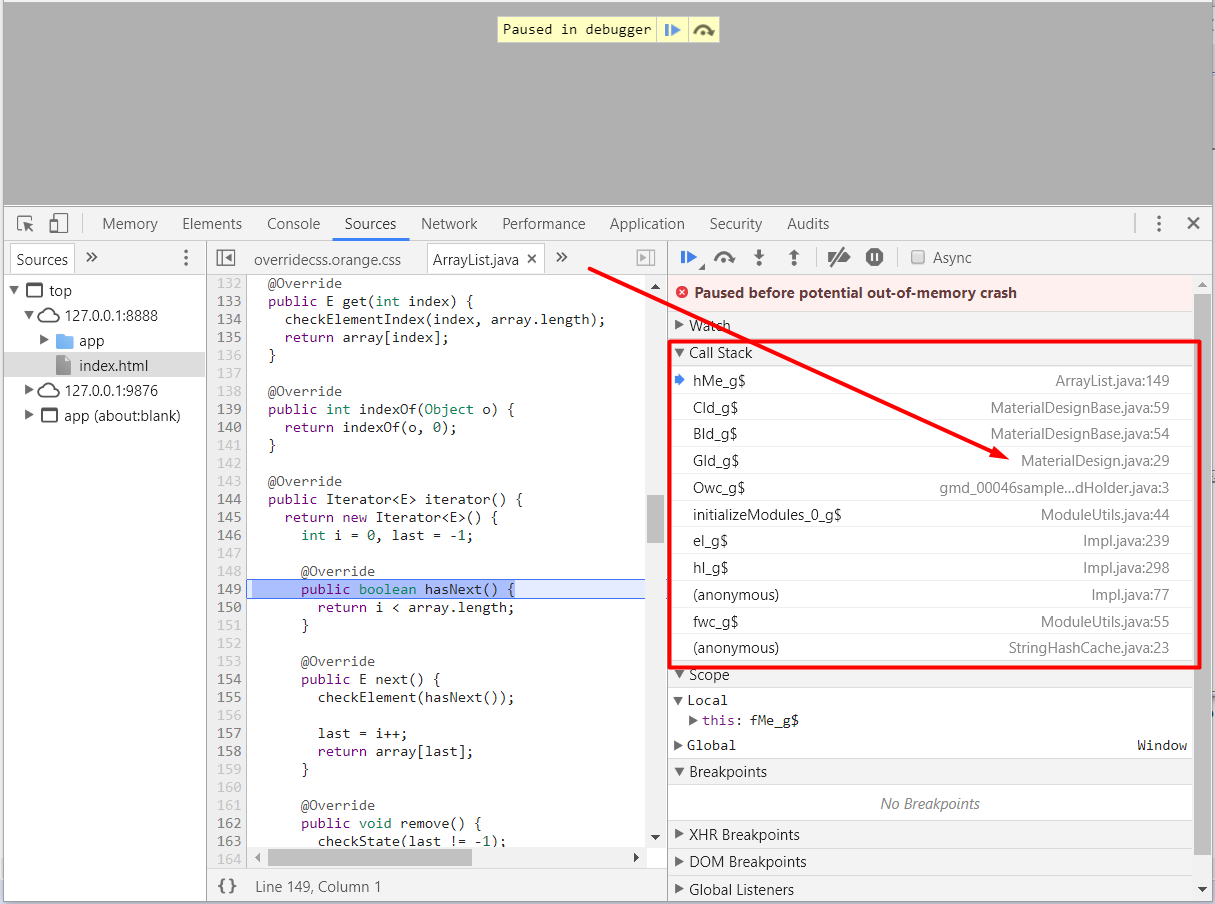Resume script execution in debugger toolbar
1215x904 pixels.
click(689, 258)
